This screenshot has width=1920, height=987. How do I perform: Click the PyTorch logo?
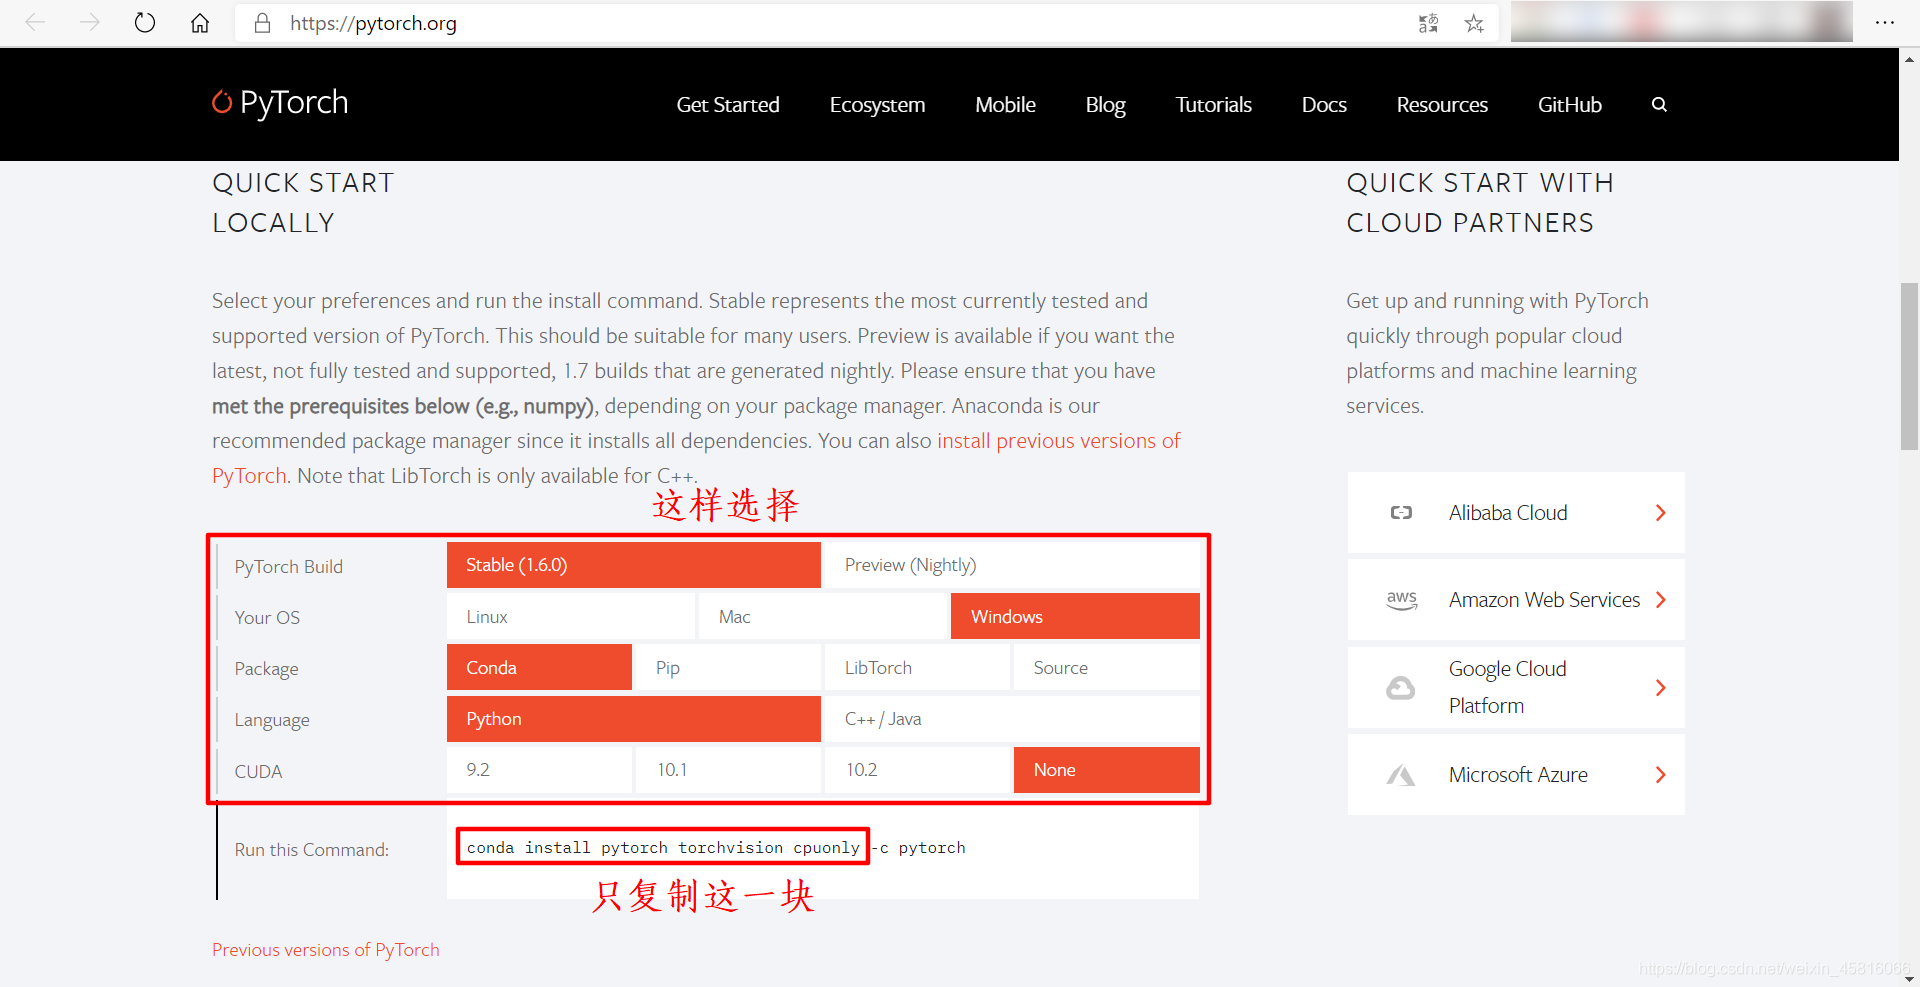pyautogui.click(x=280, y=103)
